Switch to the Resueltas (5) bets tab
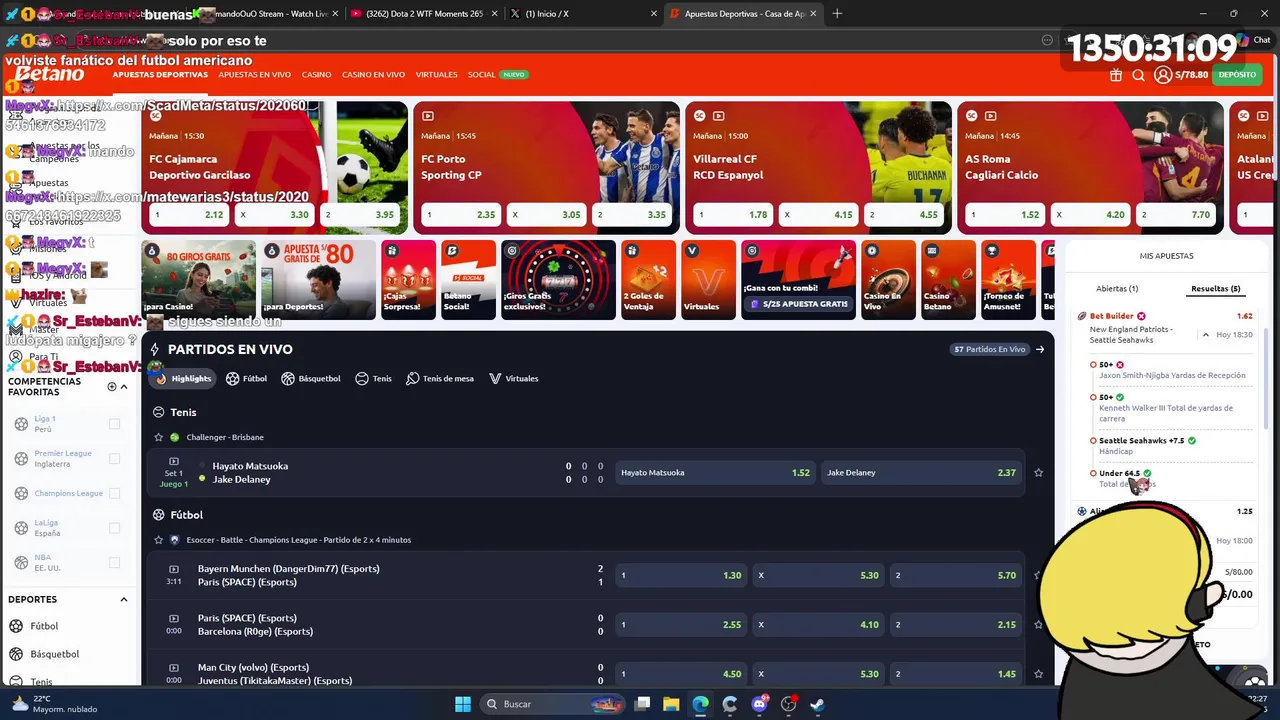This screenshot has height=720, width=1280. pos(1215,289)
